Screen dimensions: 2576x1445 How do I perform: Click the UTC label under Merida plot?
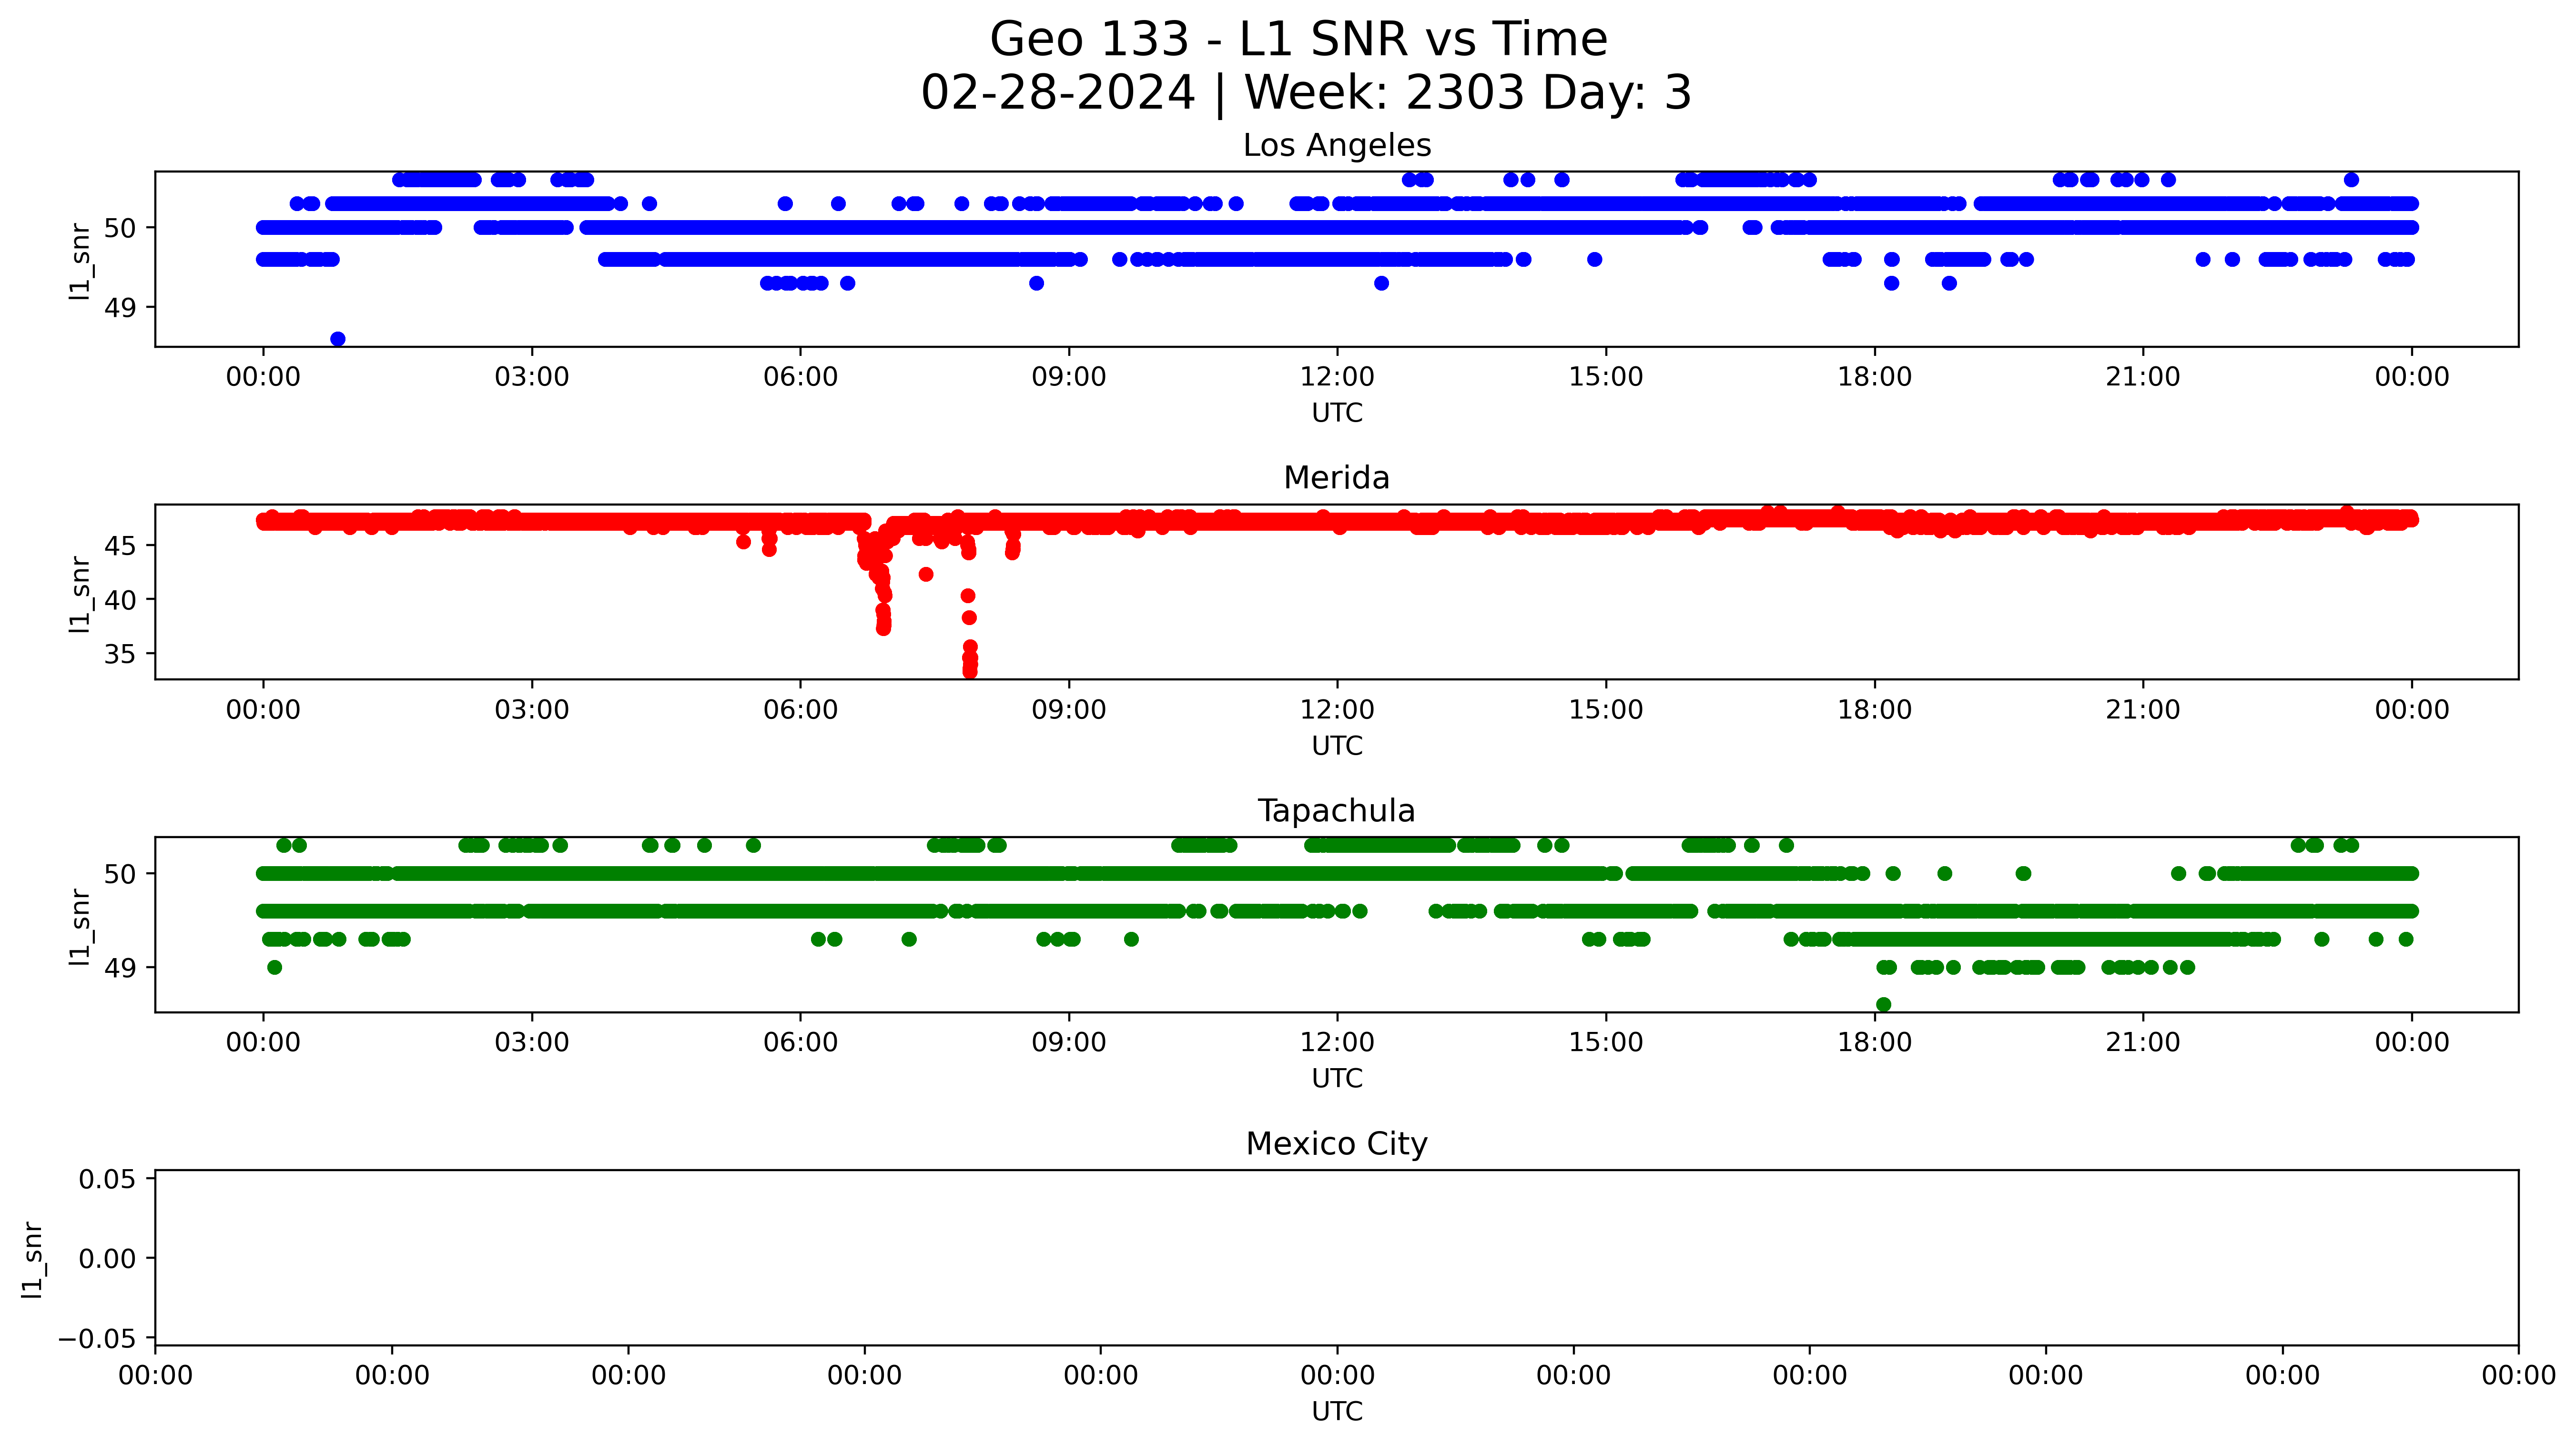click(x=1337, y=746)
